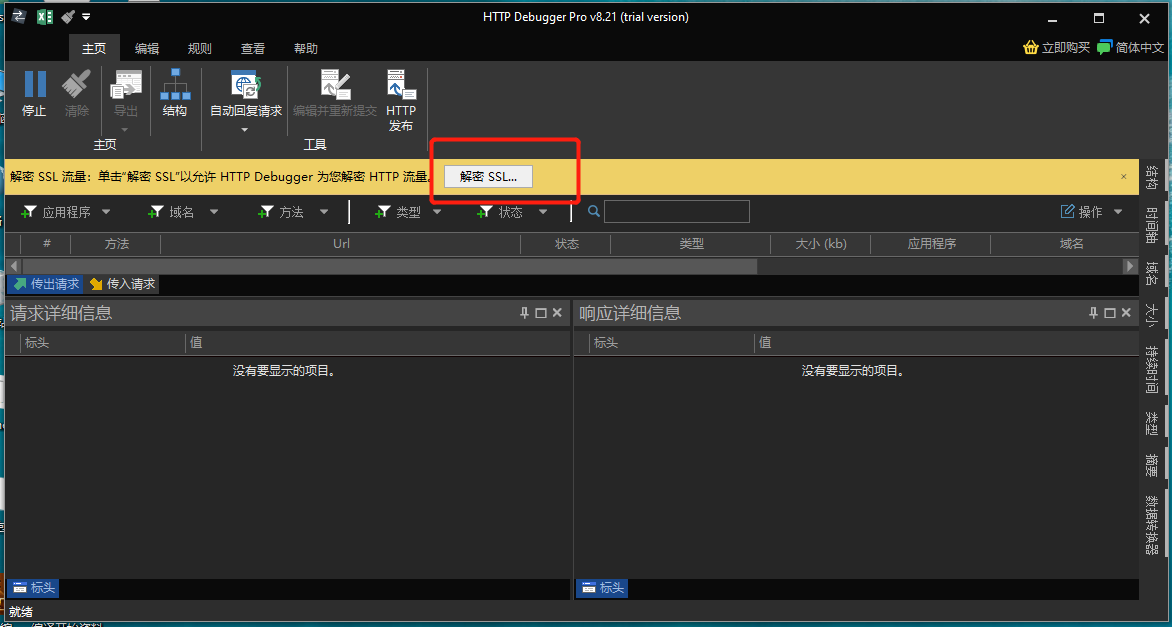Select the 传出请求 tab
This screenshot has width=1172, height=627.
pos(46,284)
